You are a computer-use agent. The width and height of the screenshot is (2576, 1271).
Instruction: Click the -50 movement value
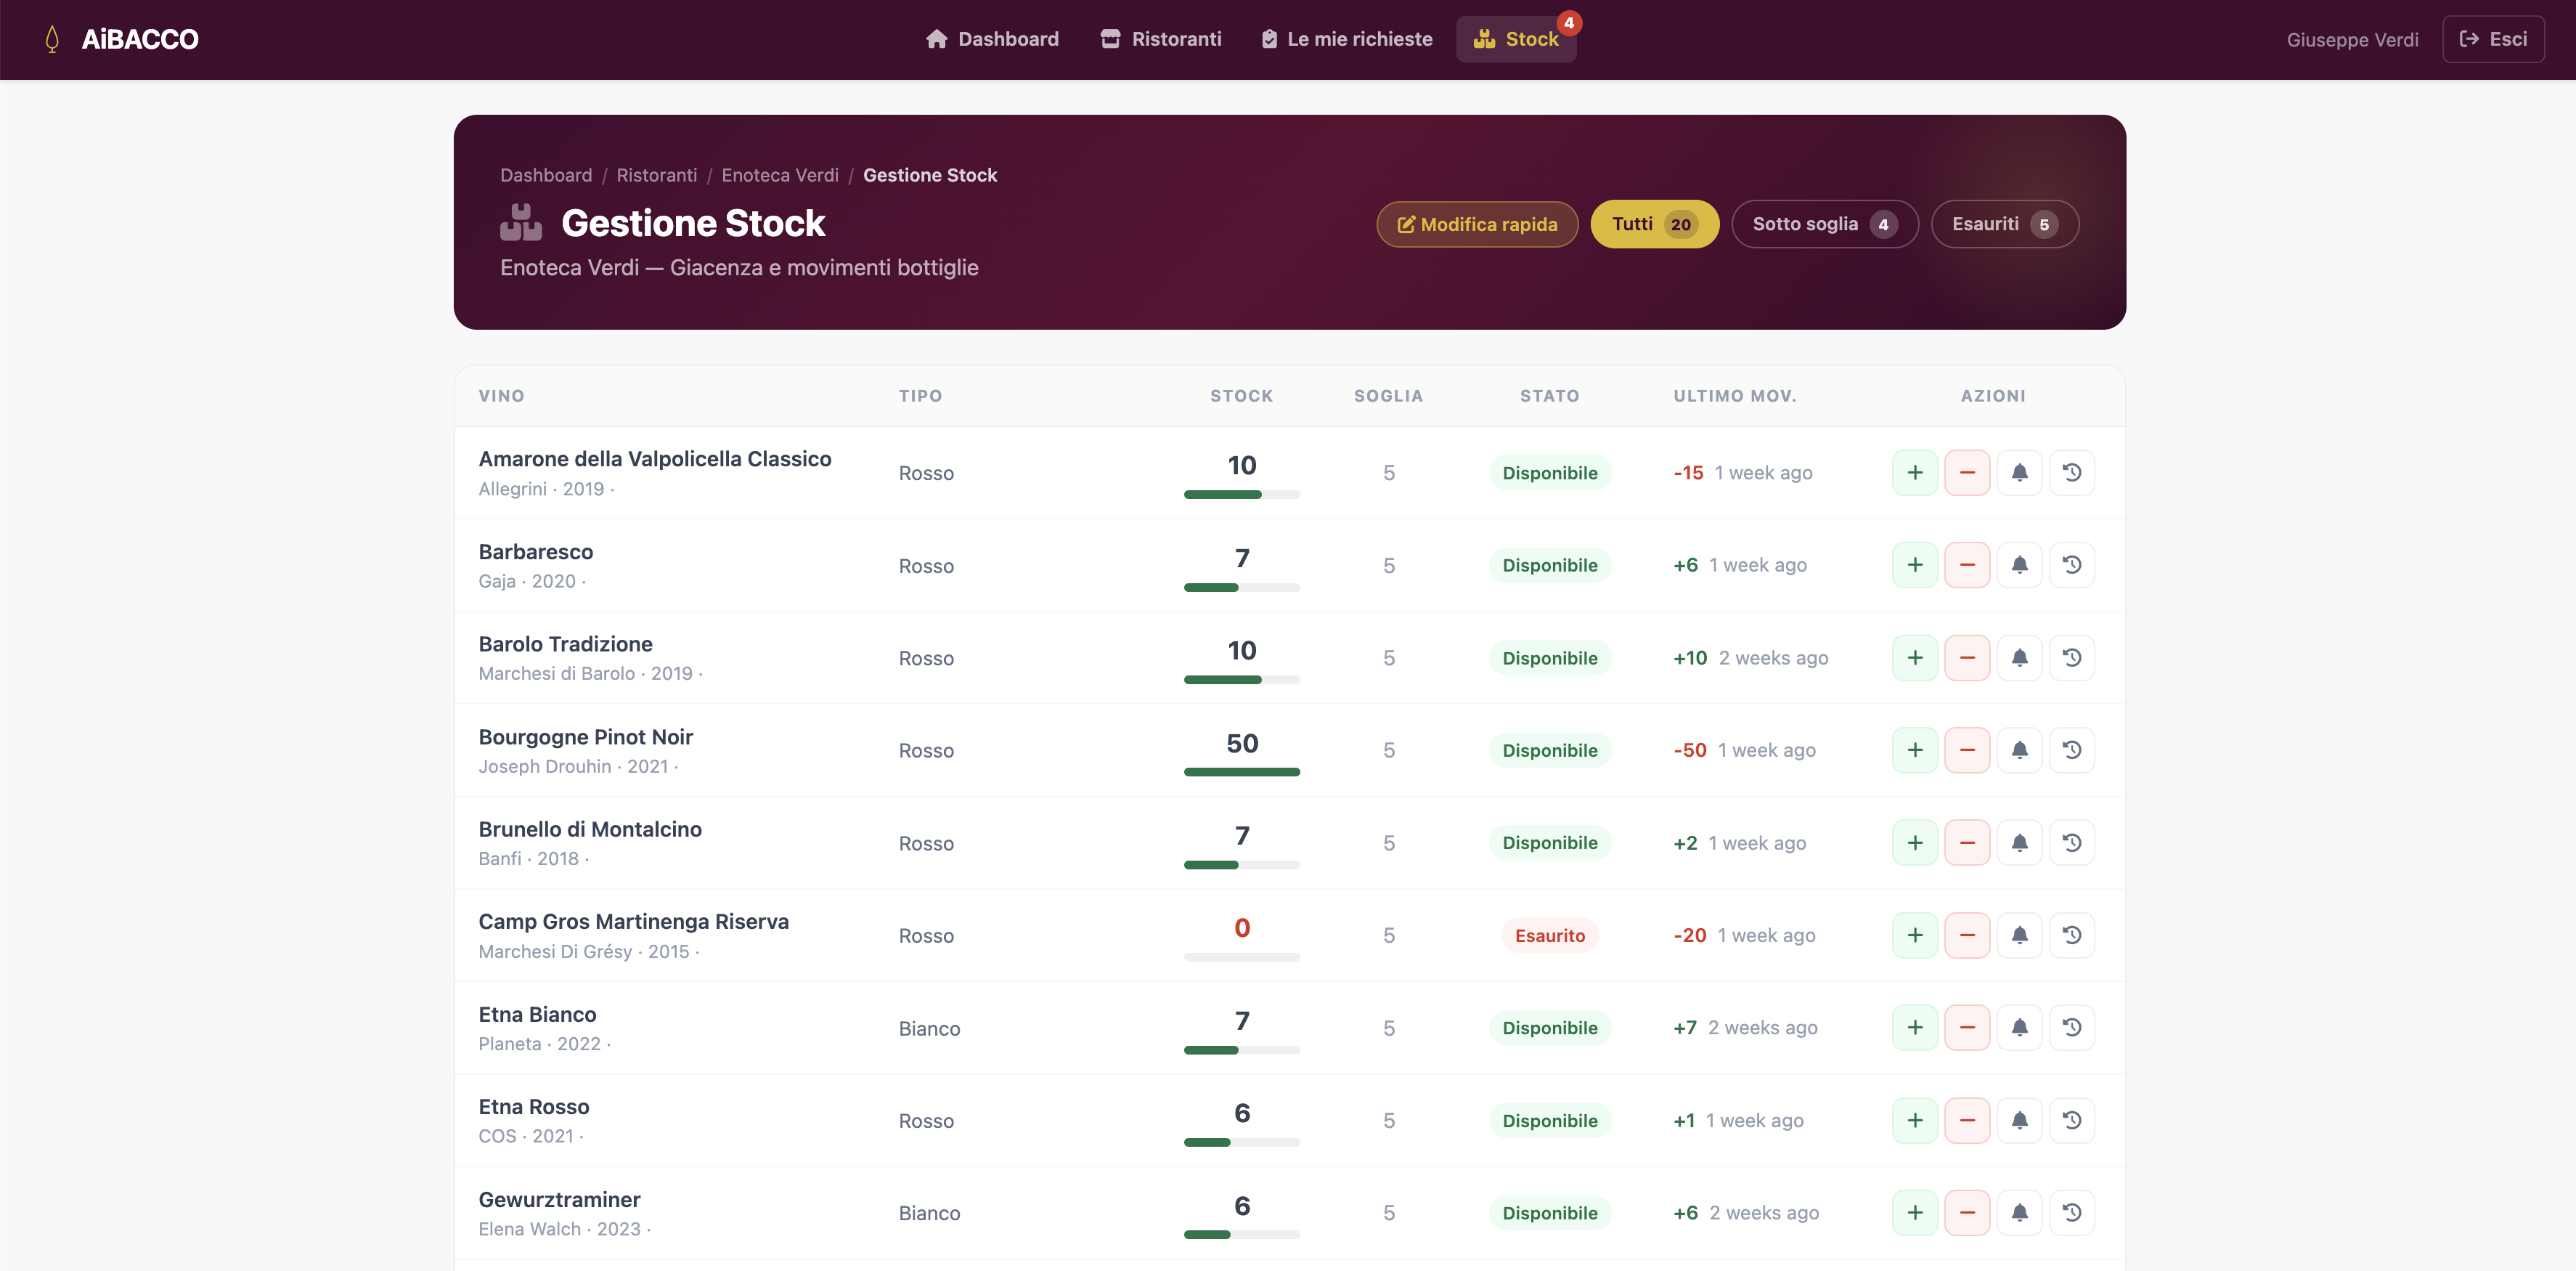(x=1690, y=750)
